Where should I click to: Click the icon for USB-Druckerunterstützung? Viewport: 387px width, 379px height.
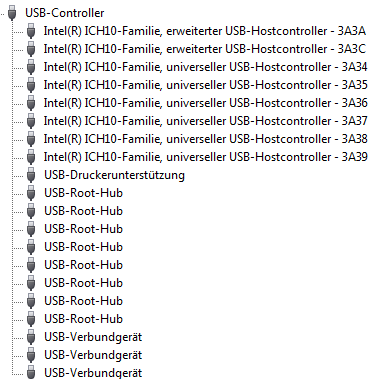pos(31,175)
